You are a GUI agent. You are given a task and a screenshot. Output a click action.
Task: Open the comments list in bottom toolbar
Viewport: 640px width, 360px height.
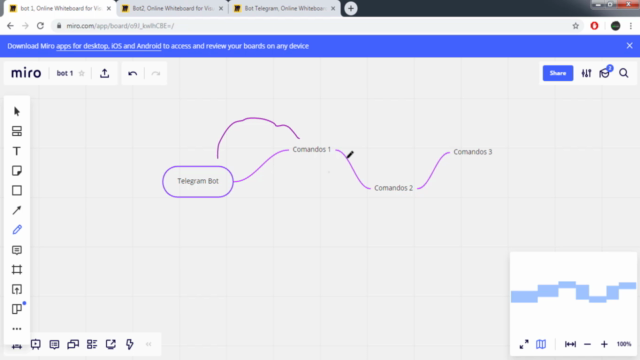pyautogui.click(x=54, y=344)
